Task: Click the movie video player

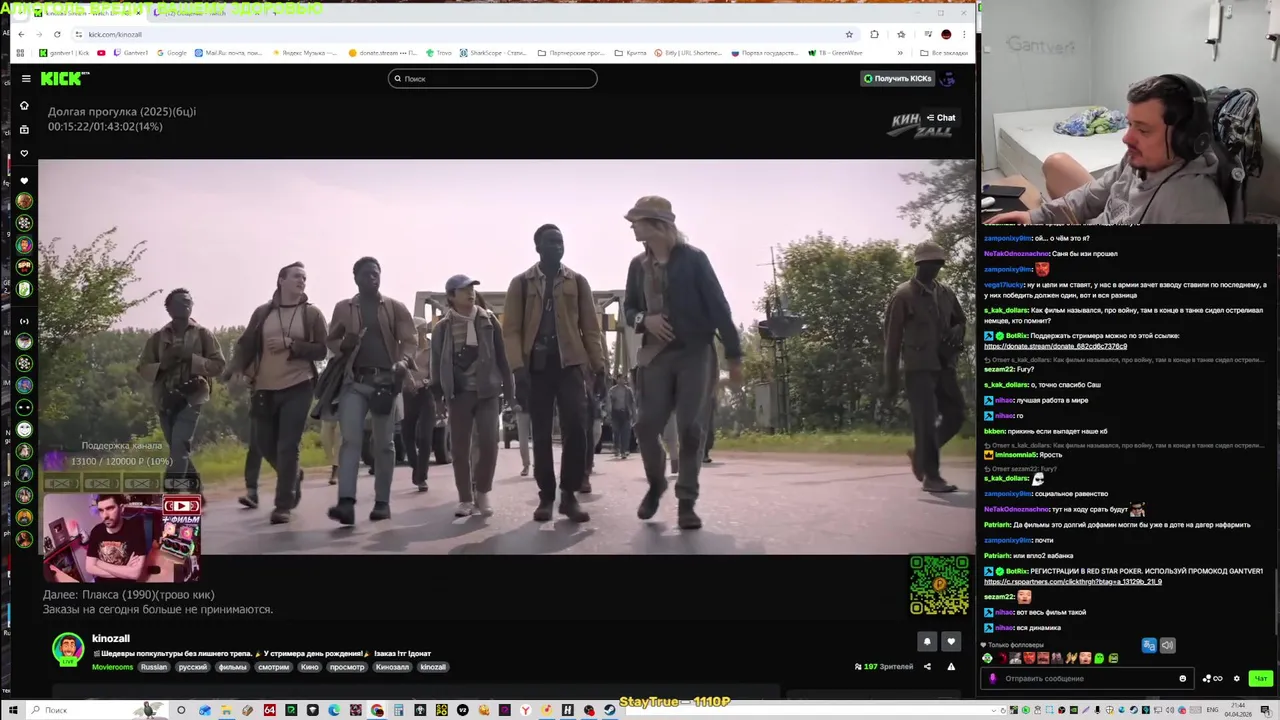Action: click(506, 356)
